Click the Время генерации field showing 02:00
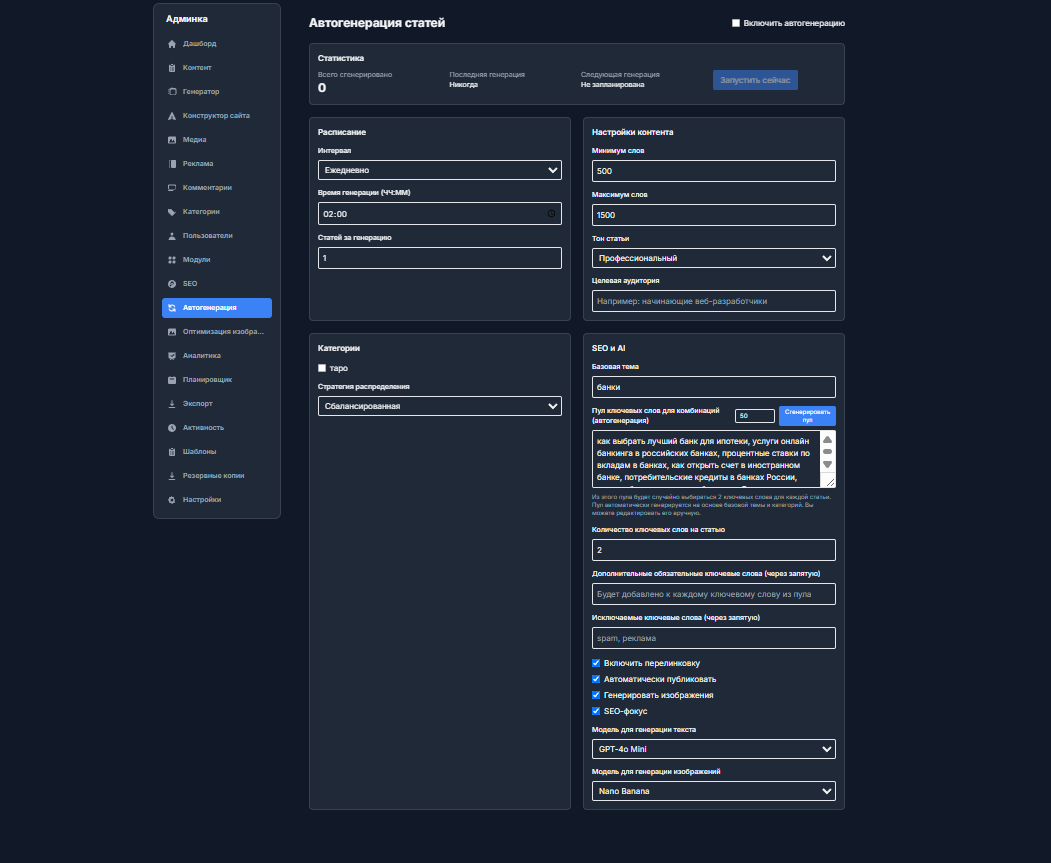Viewport: 1051px width, 863px height. (440, 214)
